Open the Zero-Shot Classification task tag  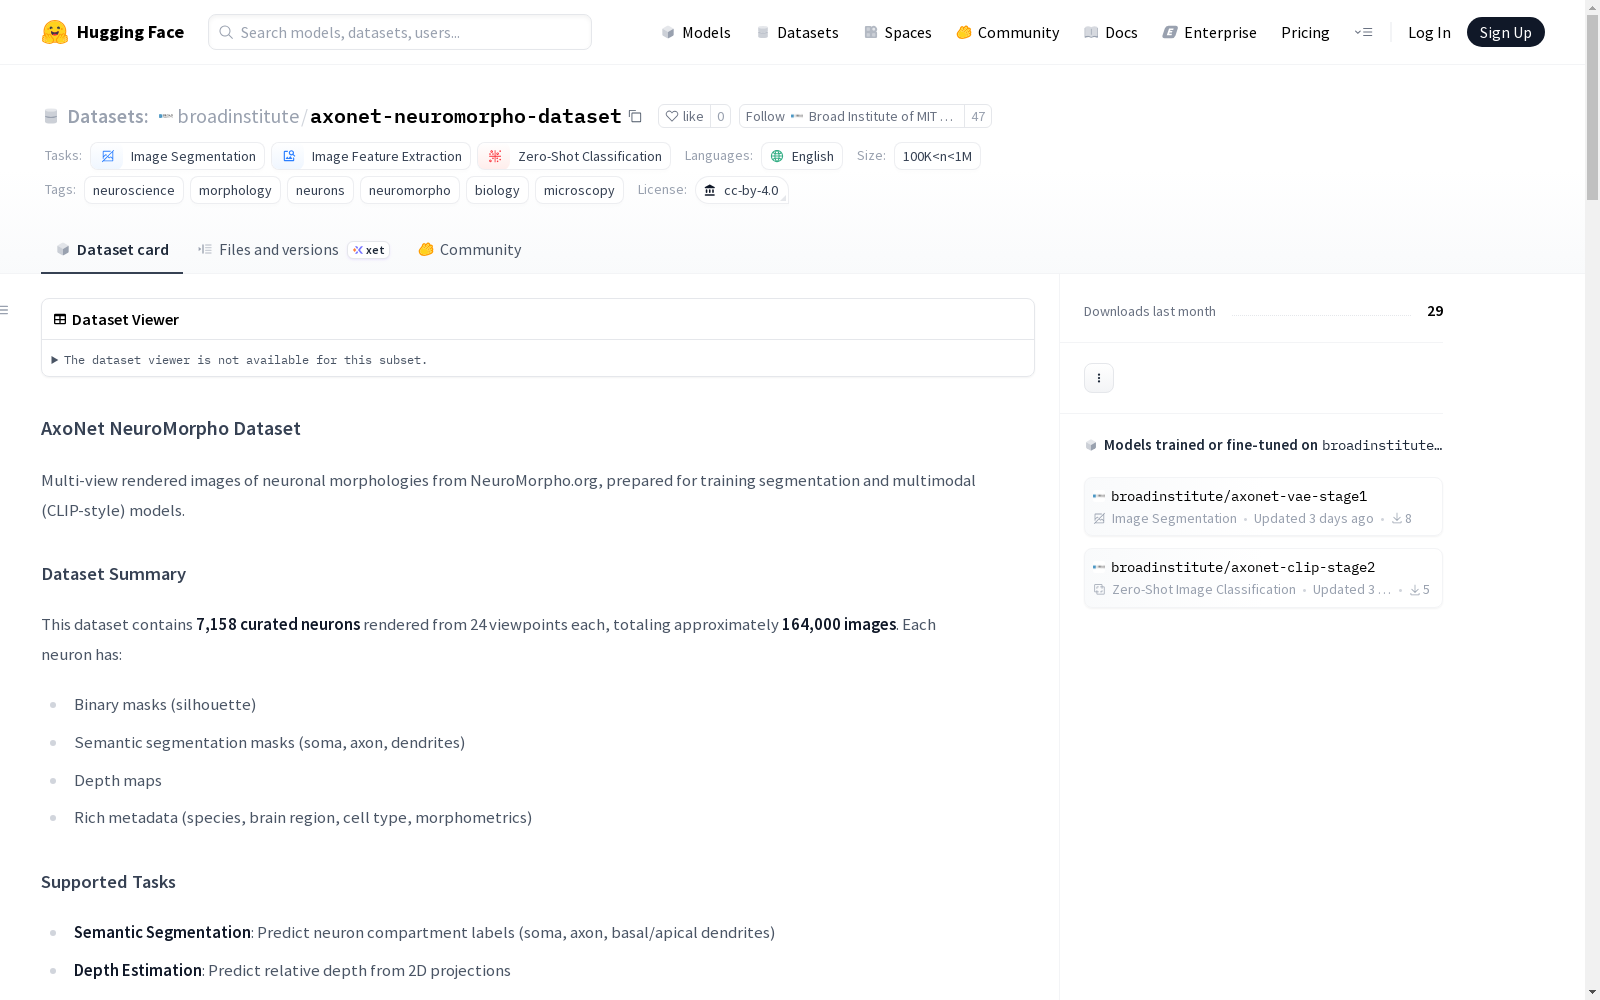[574, 156]
